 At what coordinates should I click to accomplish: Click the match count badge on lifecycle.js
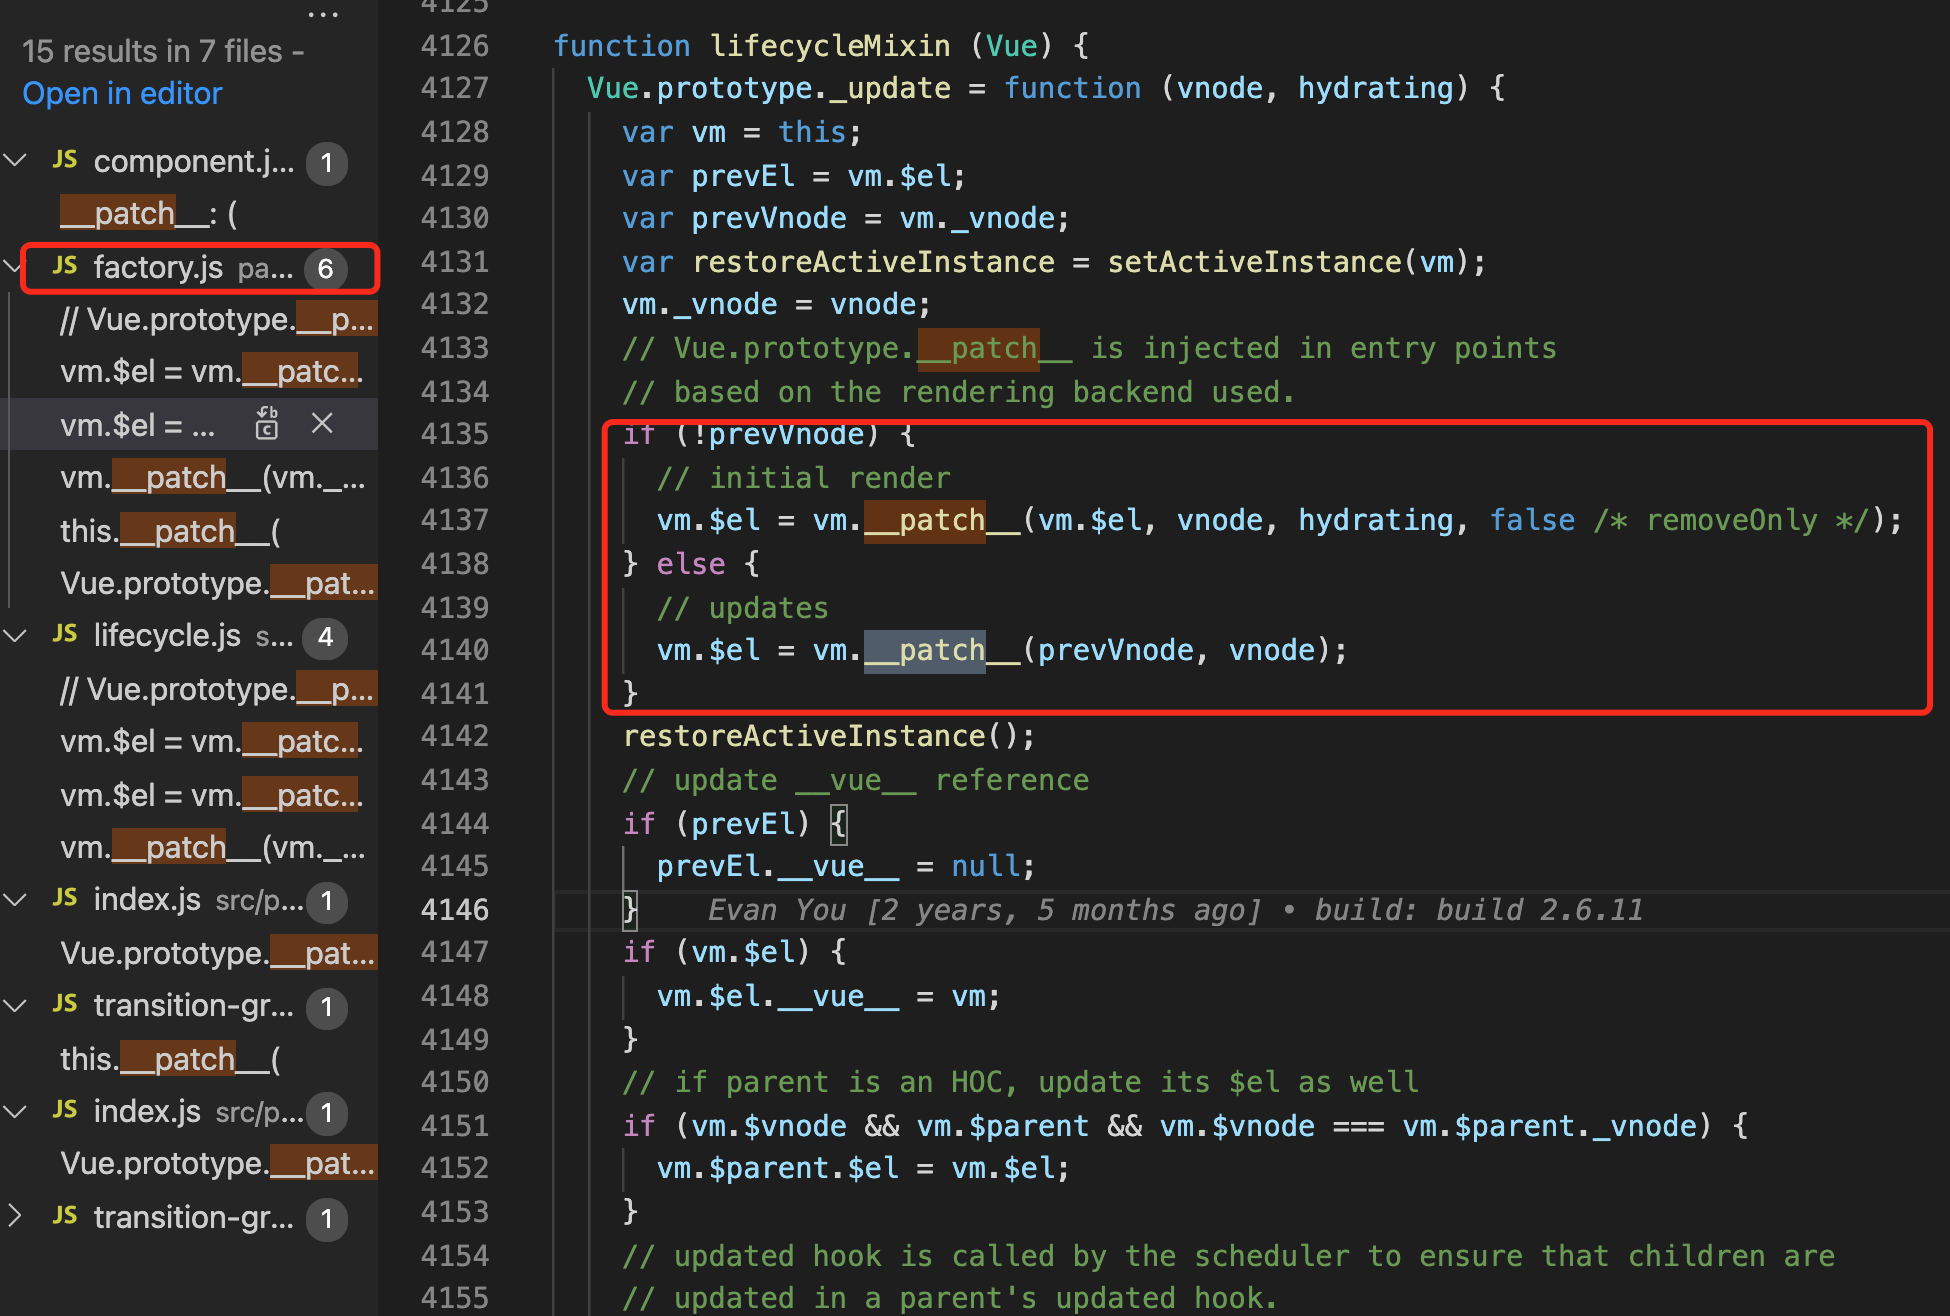(x=325, y=637)
